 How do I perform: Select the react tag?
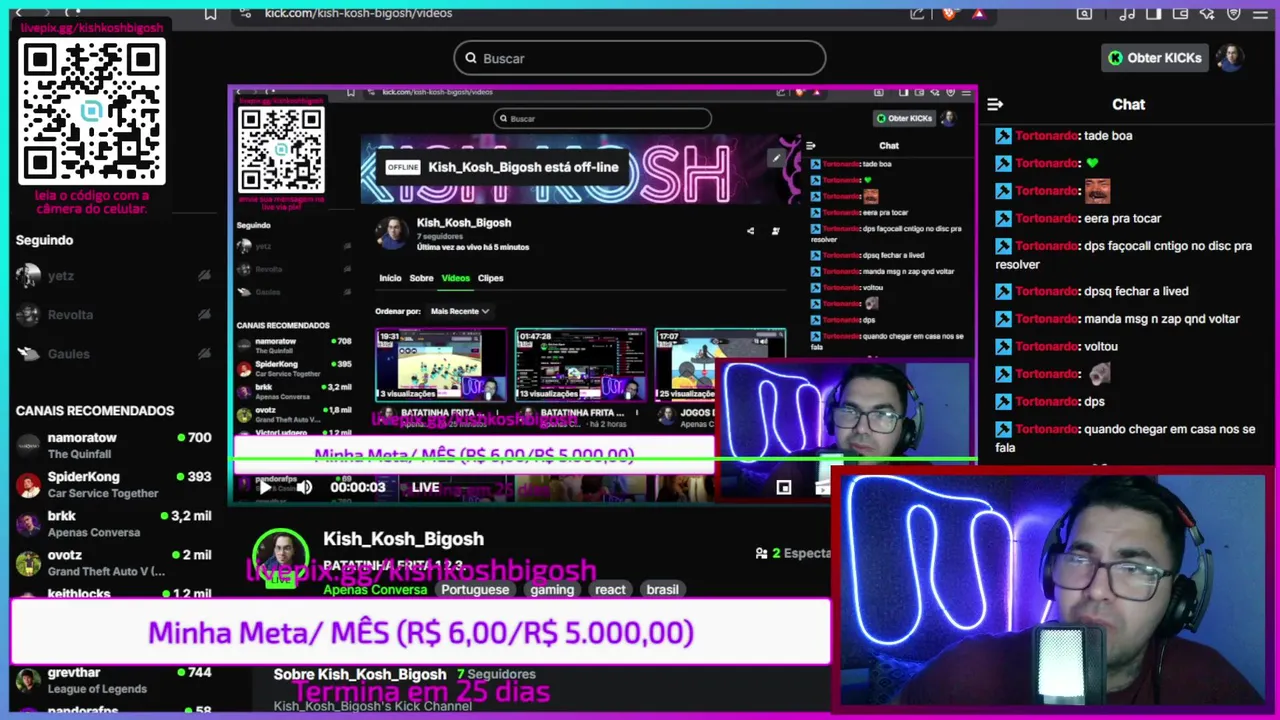(610, 589)
